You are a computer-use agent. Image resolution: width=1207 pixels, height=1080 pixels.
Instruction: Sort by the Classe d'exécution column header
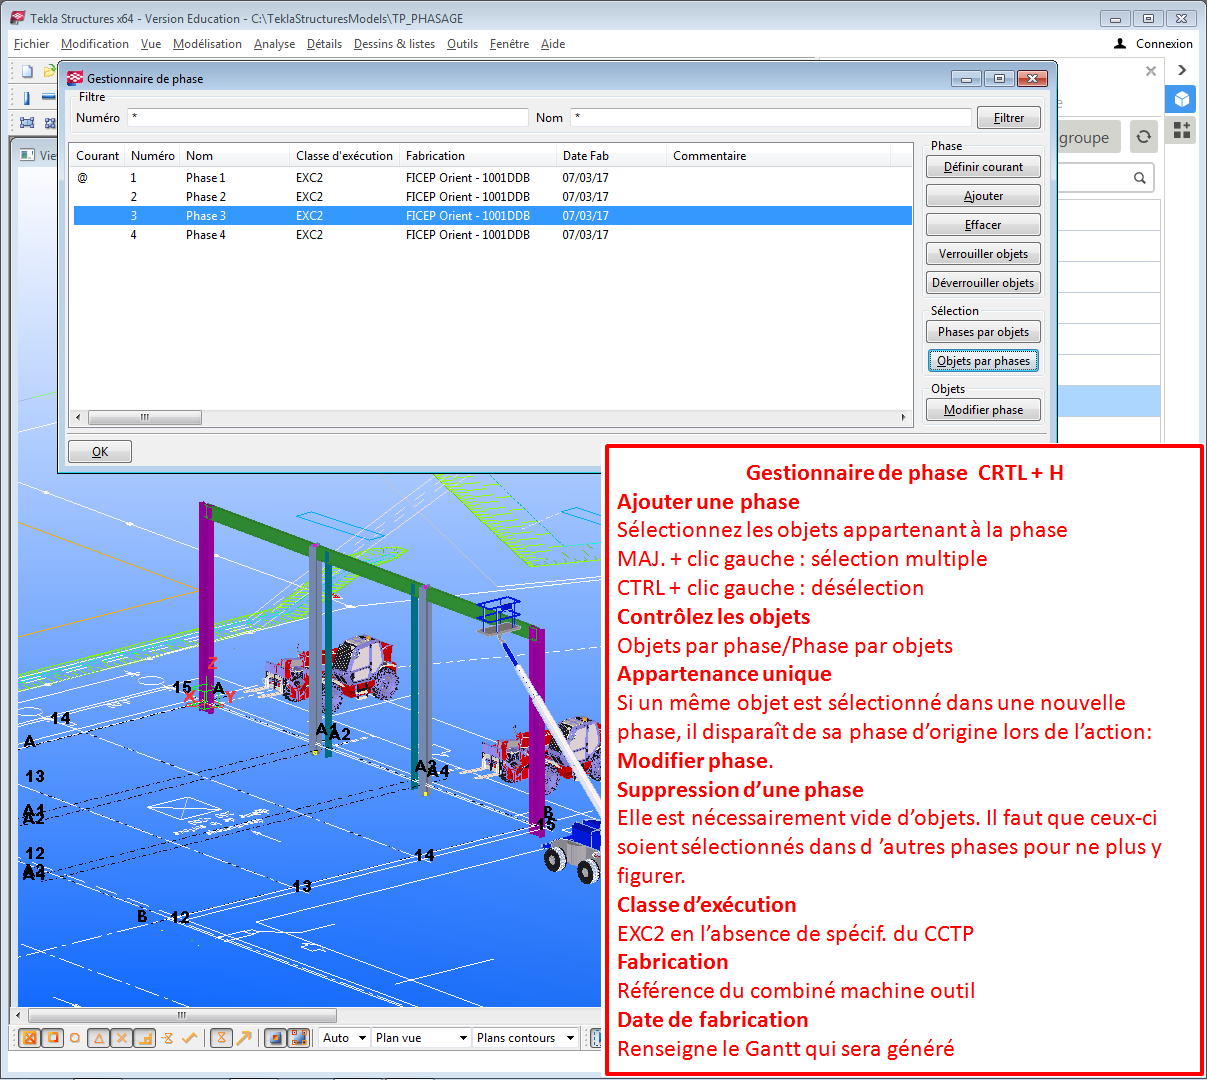point(345,156)
